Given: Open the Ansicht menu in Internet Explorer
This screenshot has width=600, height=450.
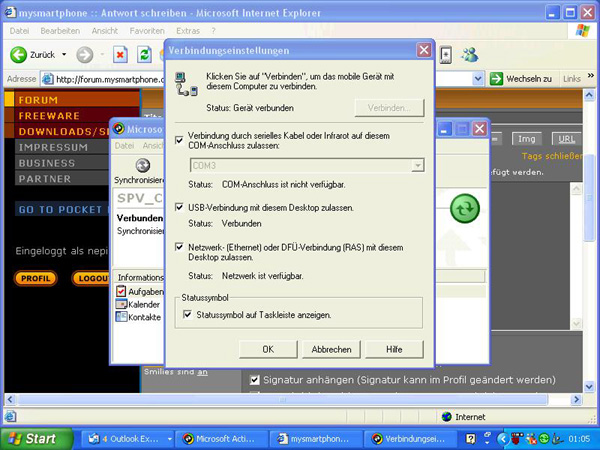Looking at the screenshot, I should [x=105, y=31].
